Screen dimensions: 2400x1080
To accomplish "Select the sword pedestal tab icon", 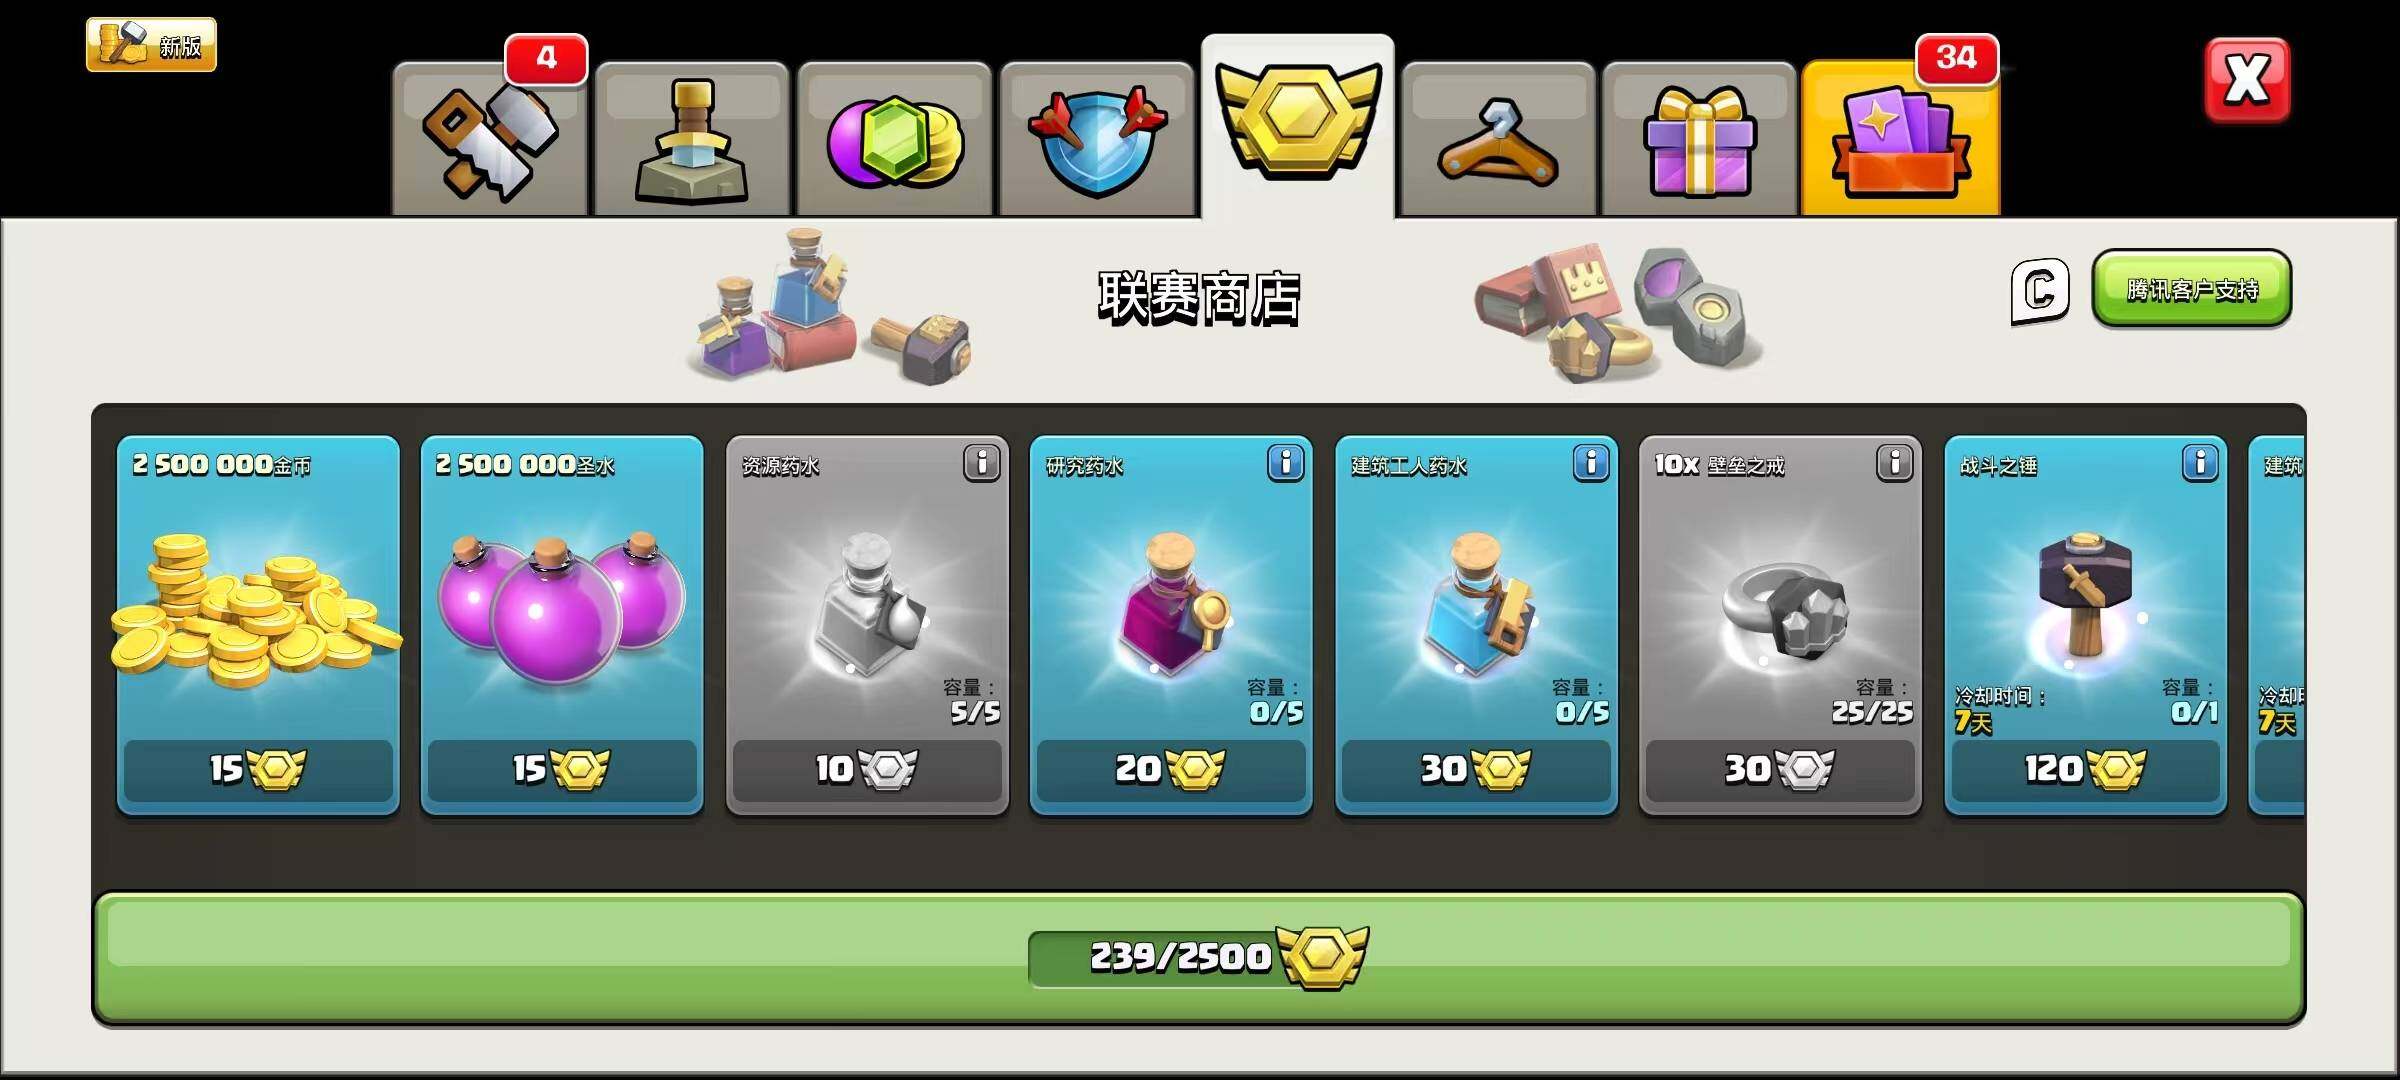I will click(692, 140).
